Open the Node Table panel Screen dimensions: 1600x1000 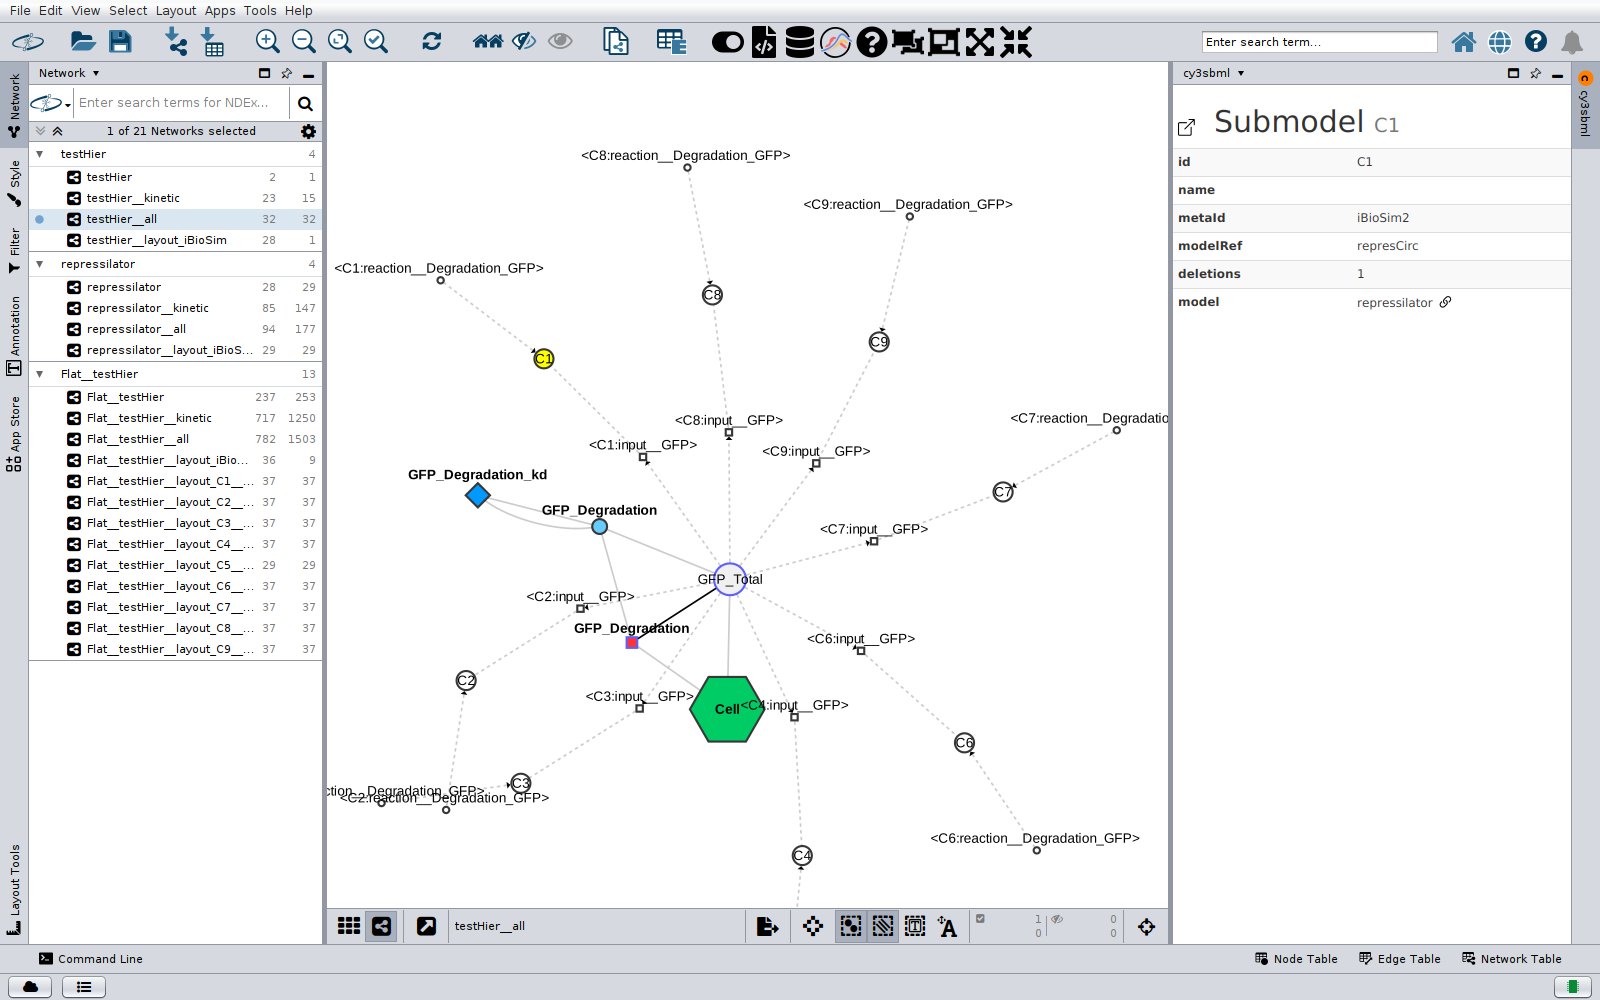[1296, 959]
